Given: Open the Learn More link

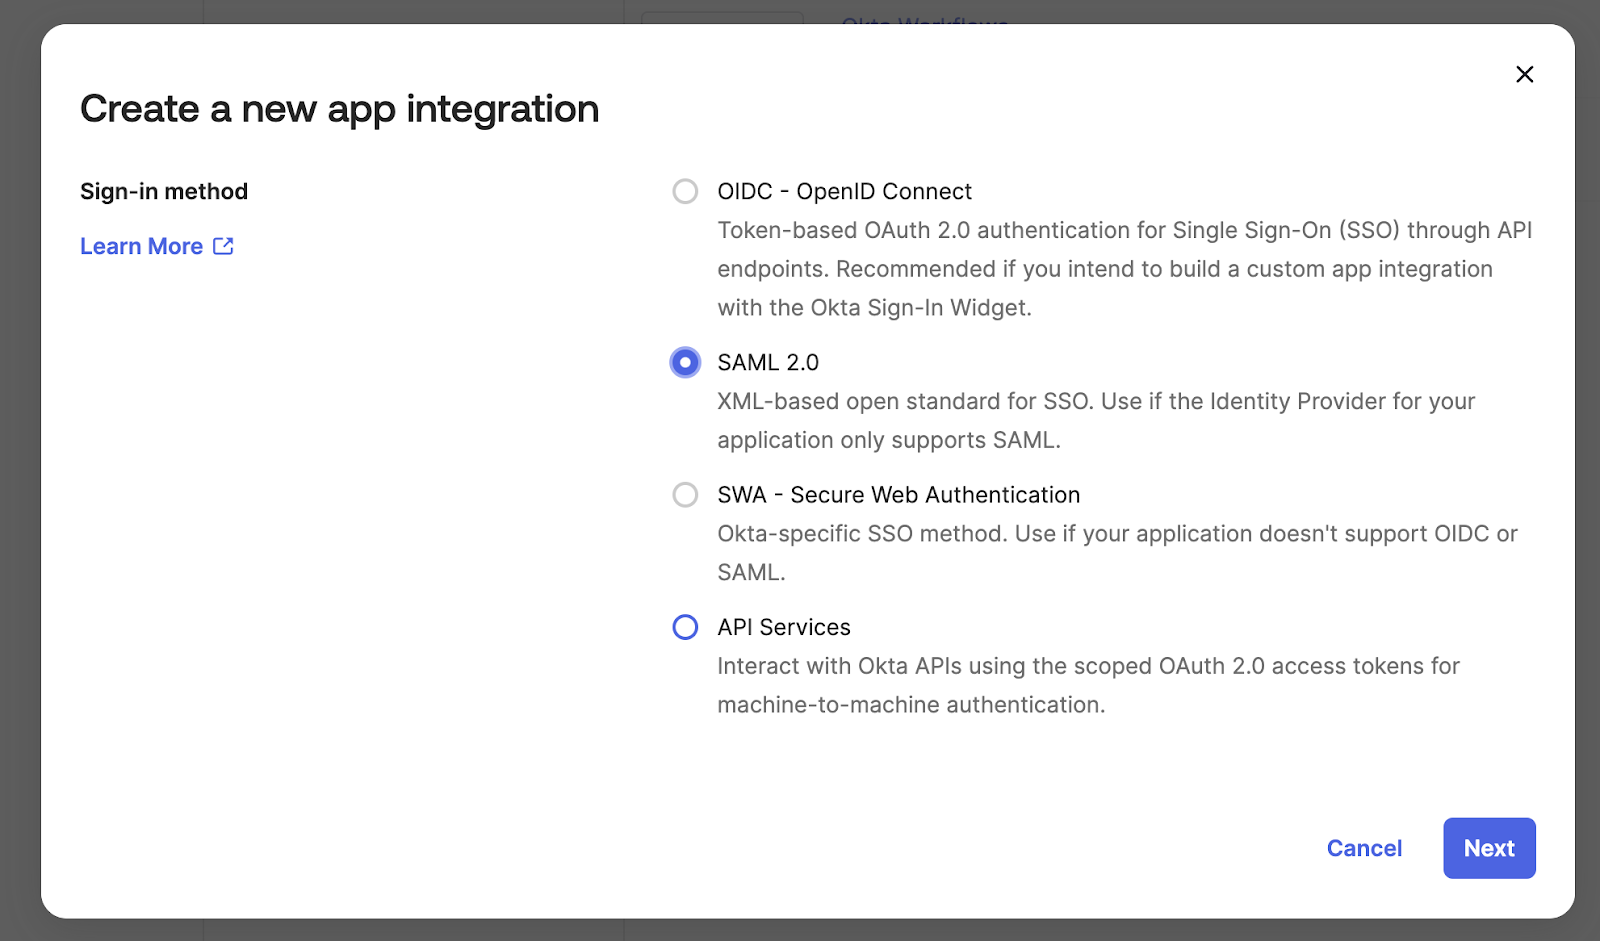Looking at the screenshot, I should [x=141, y=246].
